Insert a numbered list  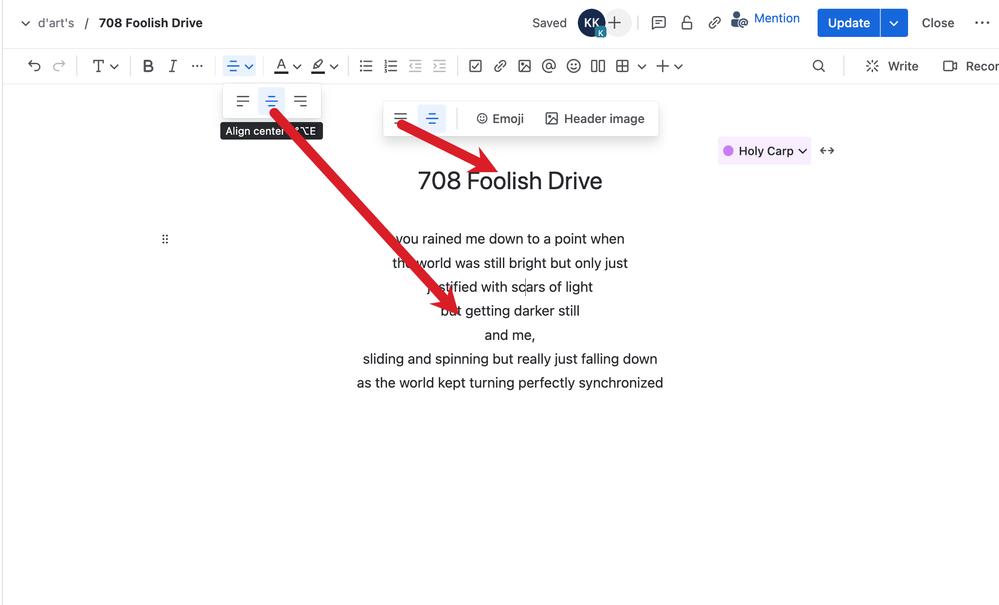point(391,66)
